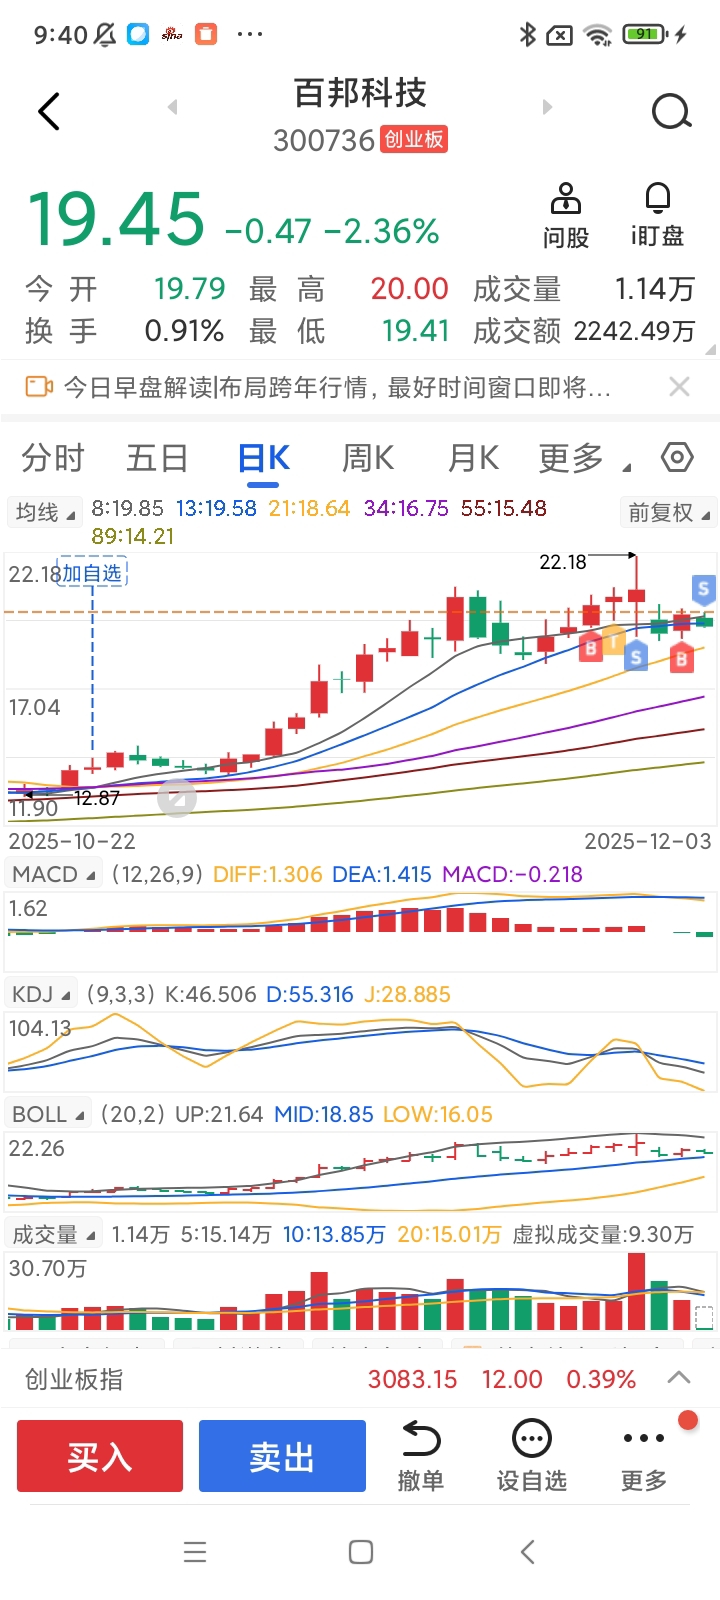Tap the 成交额 2242.49万 value
Screen dimensions: 720x1600
[x=635, y=331]
